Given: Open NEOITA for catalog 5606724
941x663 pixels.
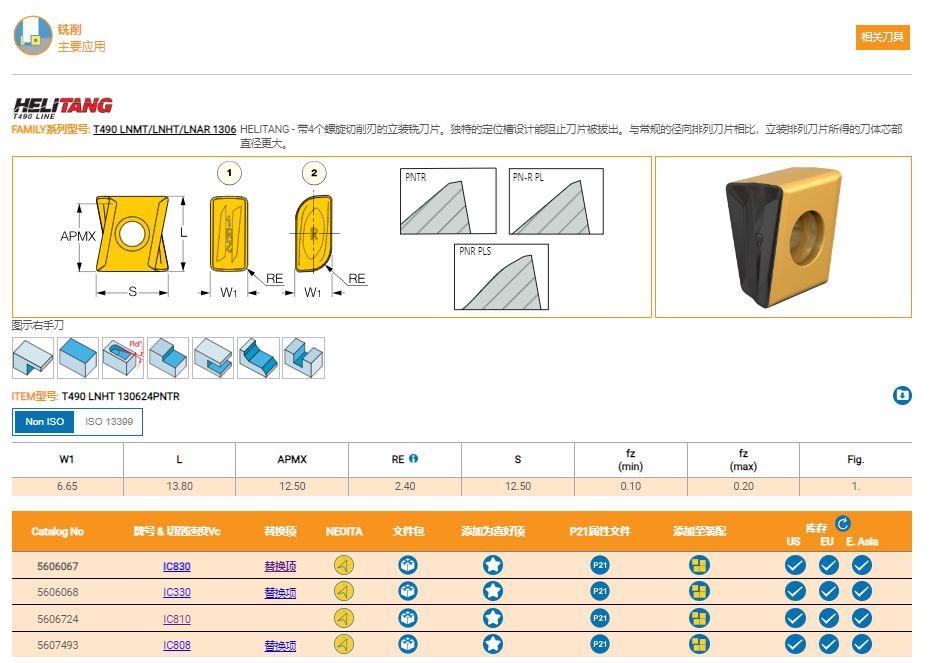Looking at the screenshot, I should tap(344, 618).
